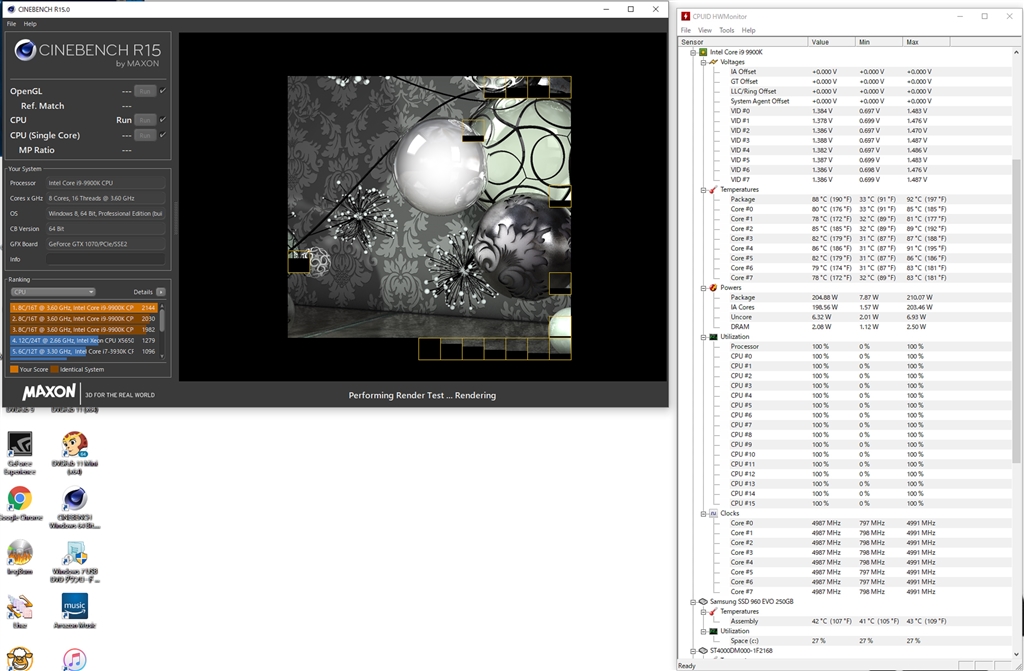The image size is (1024, 671).
Task: Click the Samsung SSD 960 EVO drive icon
Action: (703, 602)
